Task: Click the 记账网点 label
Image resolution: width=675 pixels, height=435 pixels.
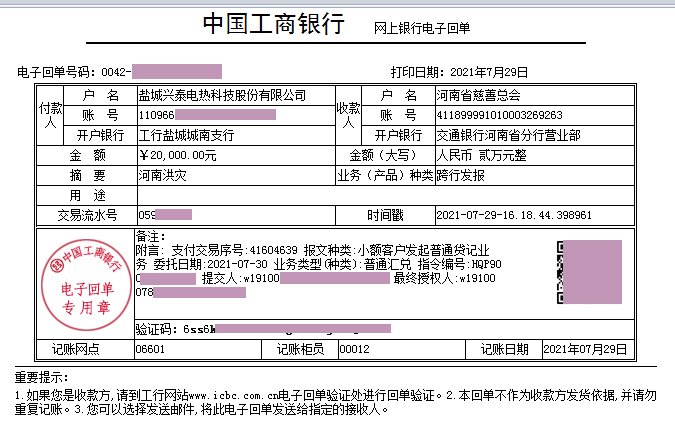Action: pyautogui.click(x=76, y=349)
